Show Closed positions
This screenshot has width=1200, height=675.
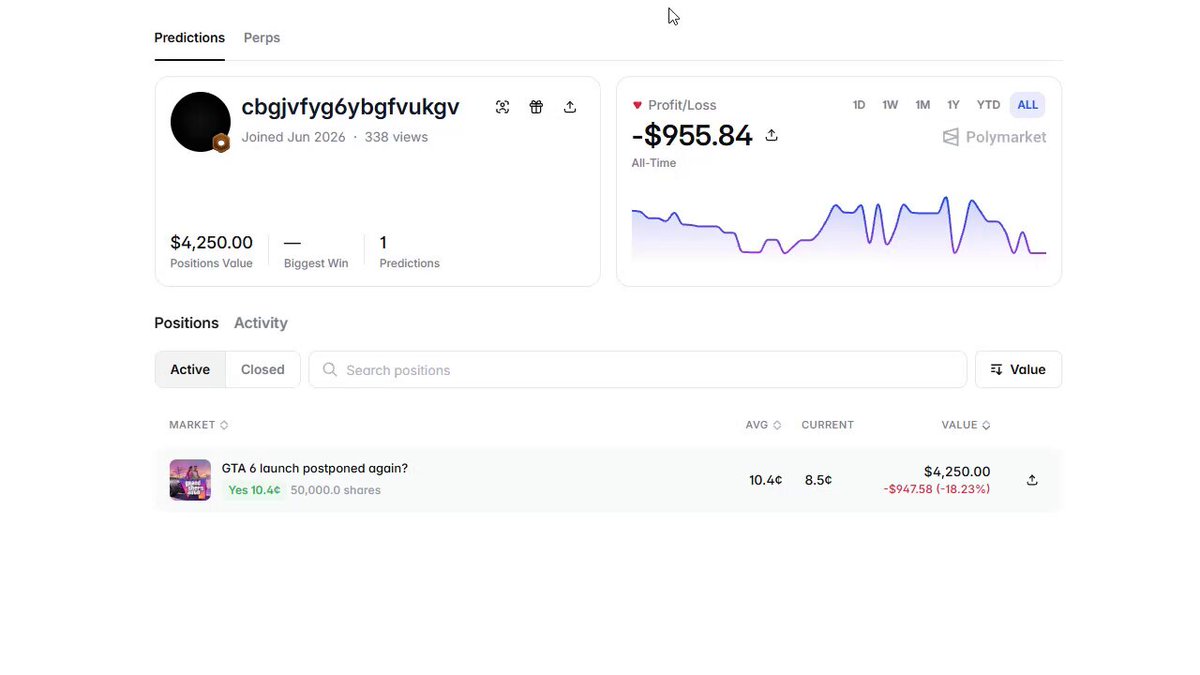(263, 370)
